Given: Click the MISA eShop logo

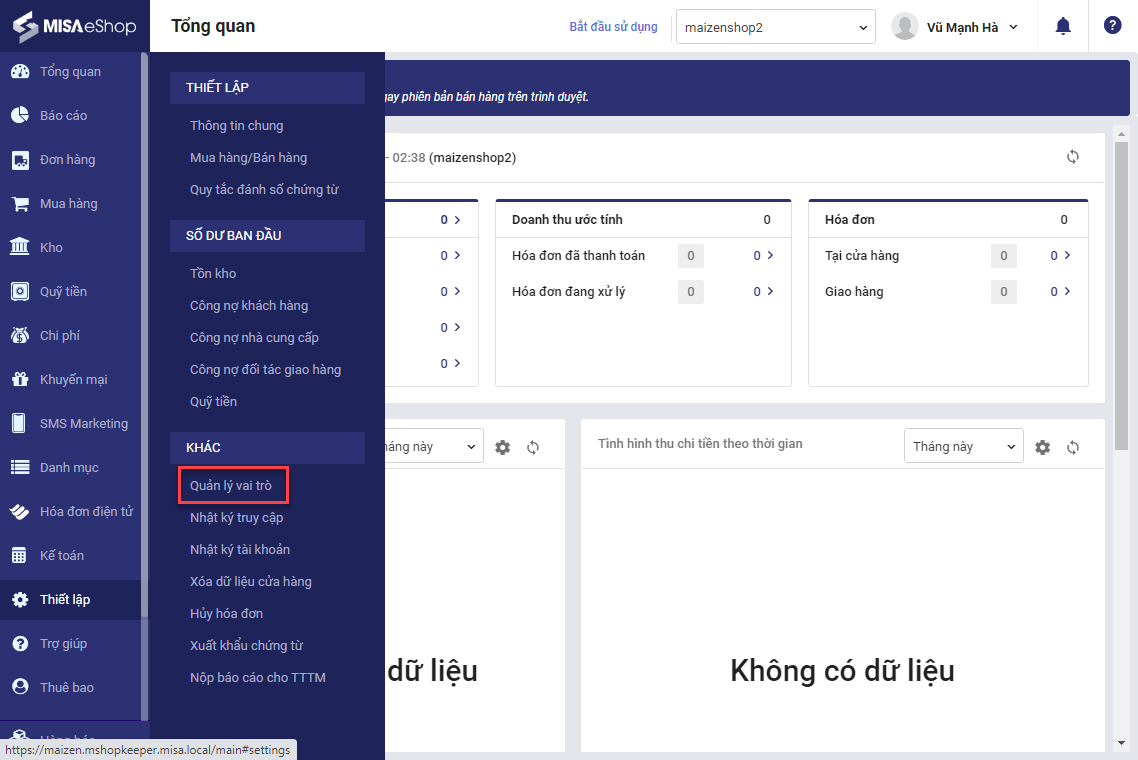Looking at the screenshot, I should point(75,26).
